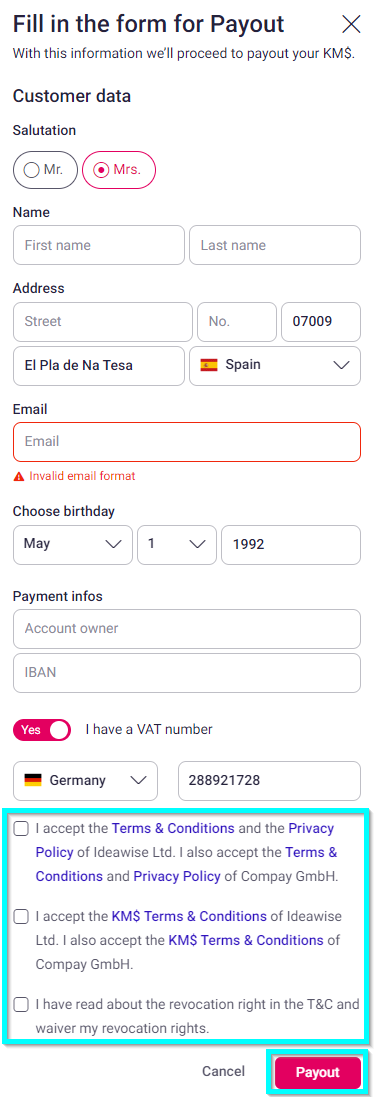This screenshot has width=374, height=1097.
Task: Close the Payout form with X icon
Action: coord(351,24)
